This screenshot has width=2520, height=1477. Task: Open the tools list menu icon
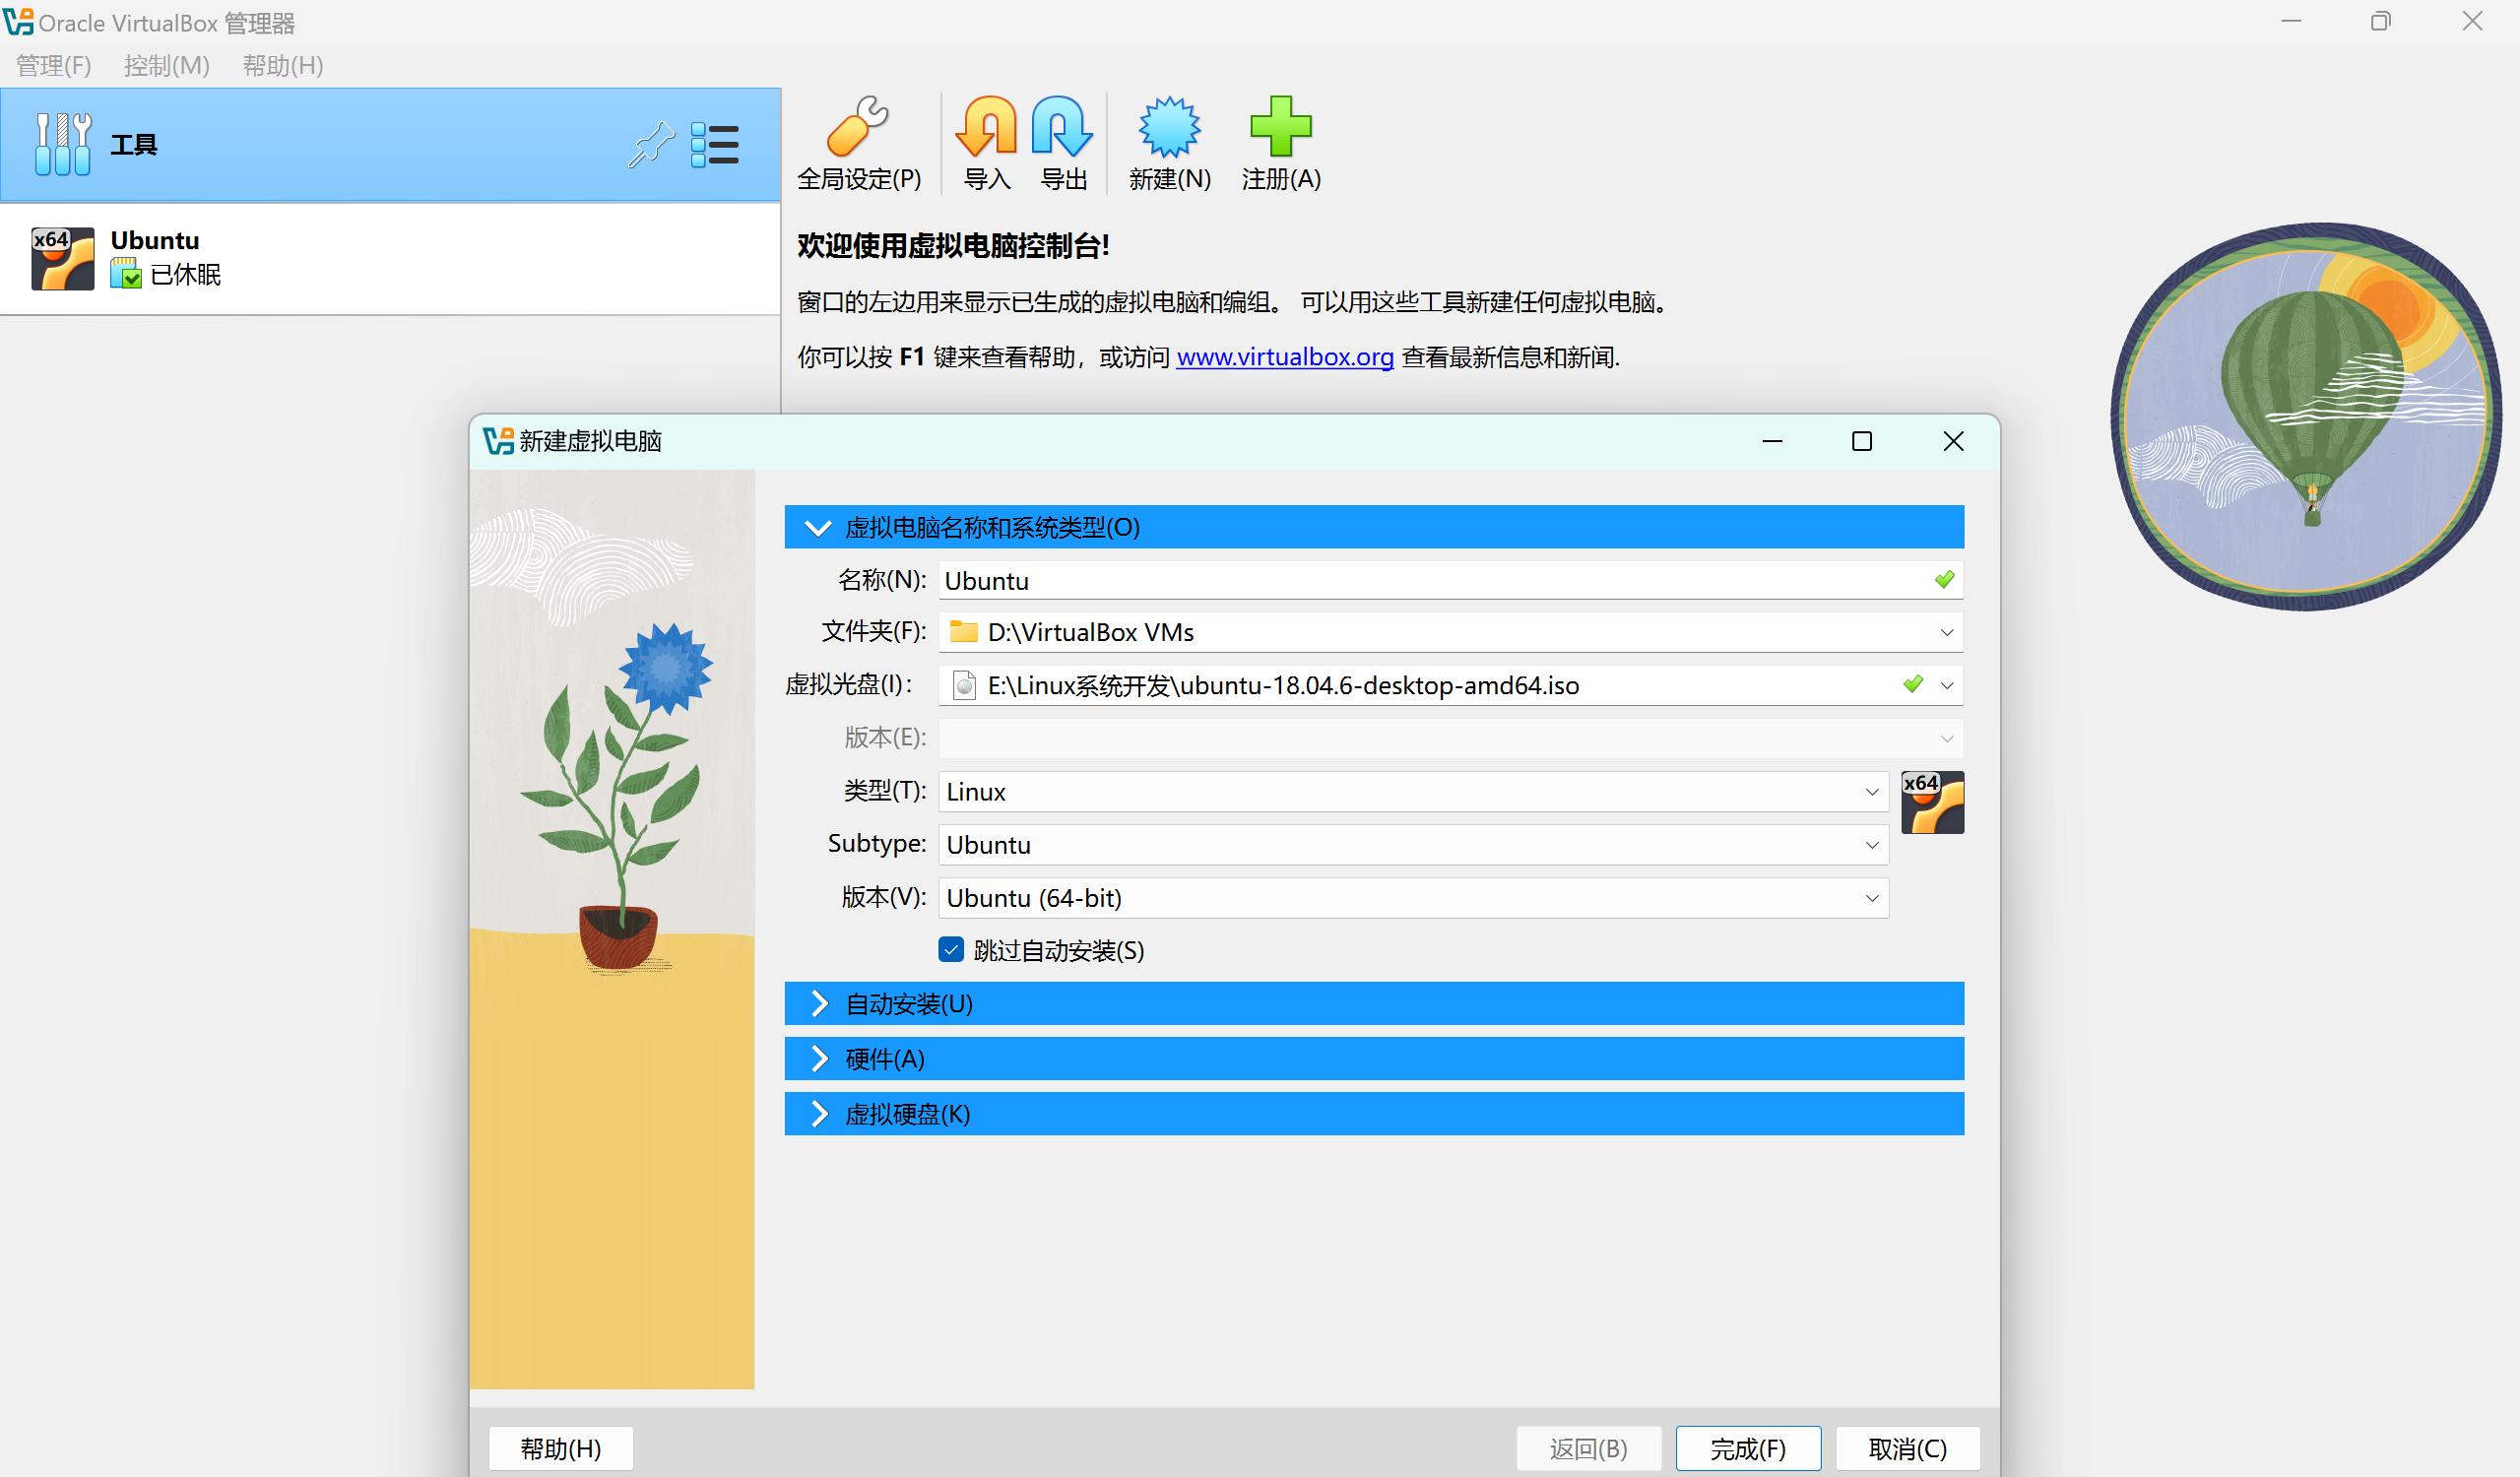716,144
